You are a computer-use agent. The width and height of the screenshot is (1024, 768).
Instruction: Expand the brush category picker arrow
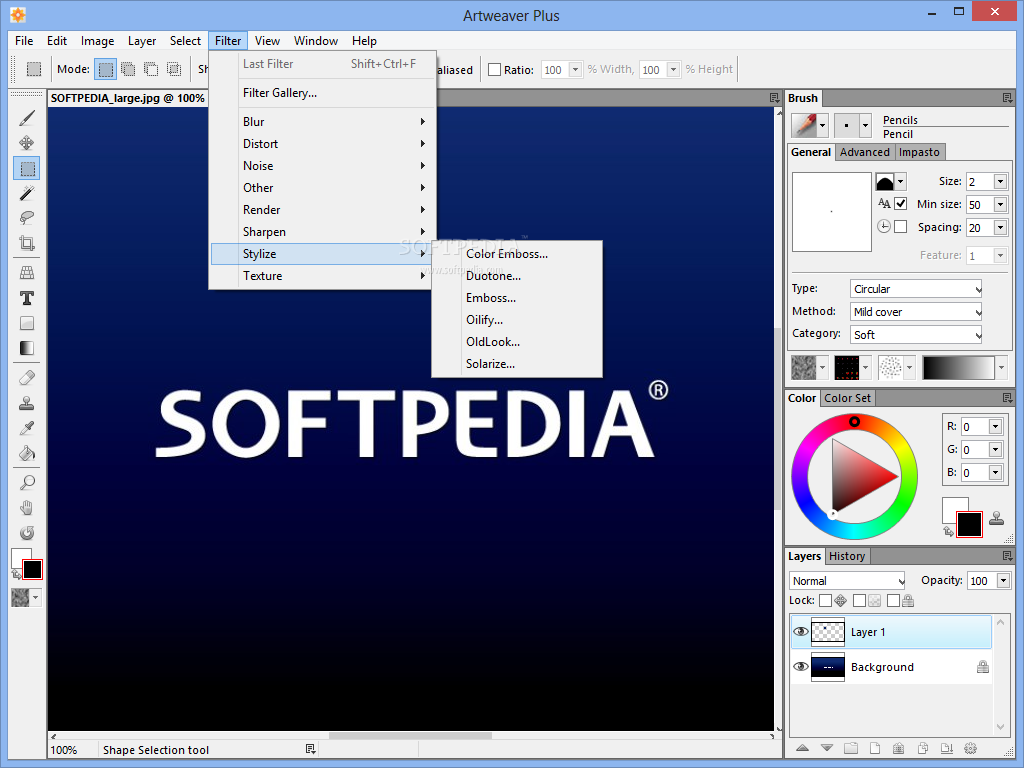coord(823,125)
